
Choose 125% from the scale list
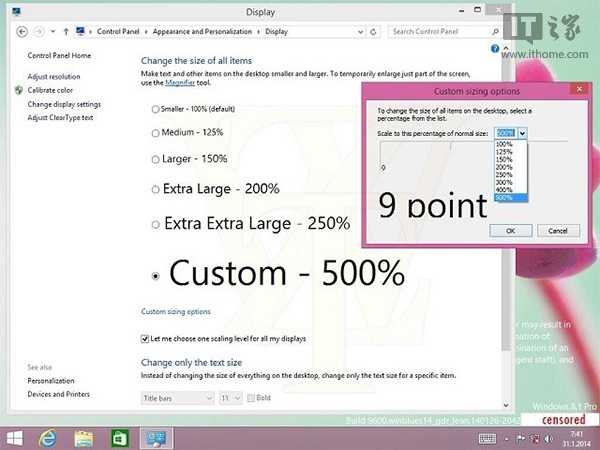coord(511,152)
